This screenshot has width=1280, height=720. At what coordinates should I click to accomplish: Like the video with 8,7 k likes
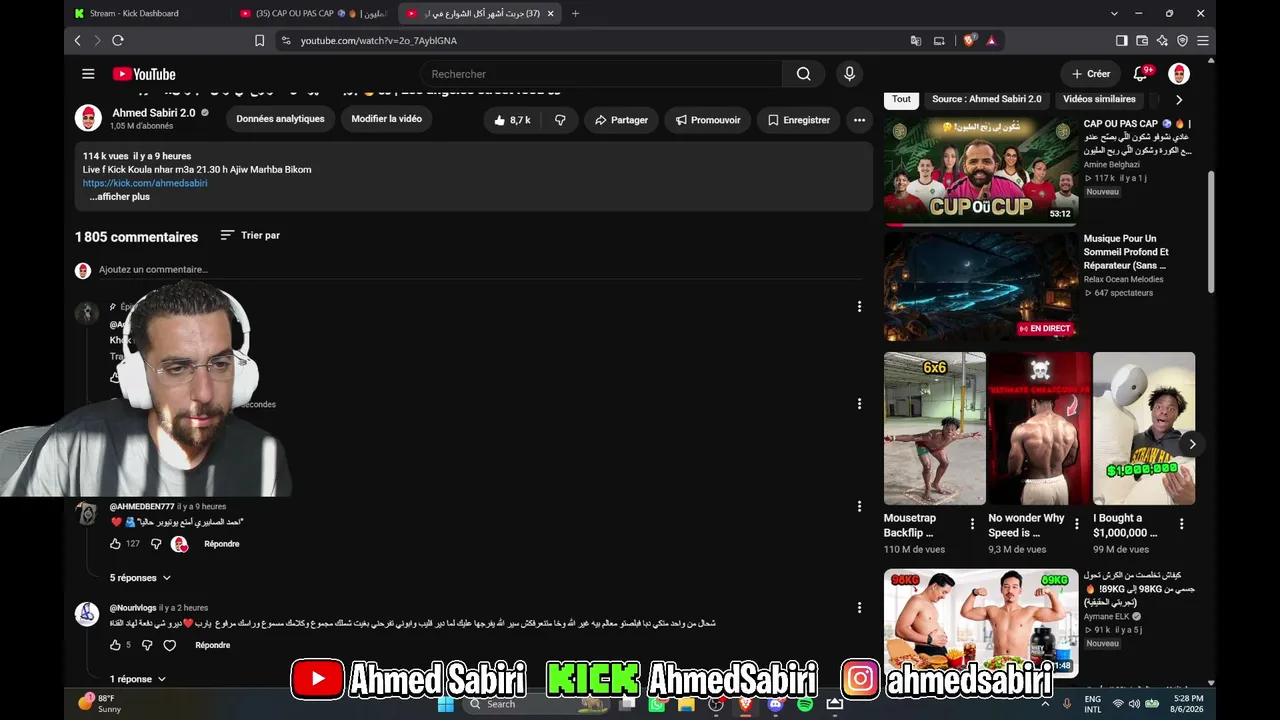point(512,120)
